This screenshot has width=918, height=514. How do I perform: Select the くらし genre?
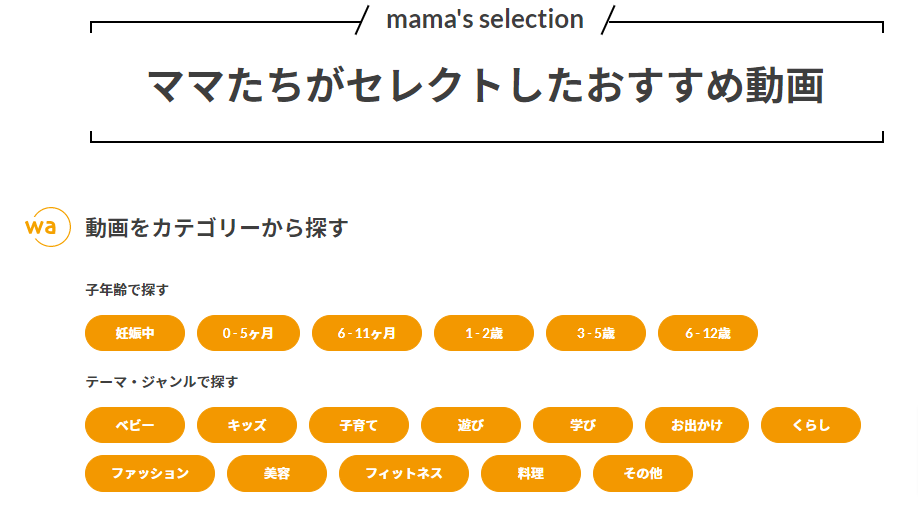point(811,425)
